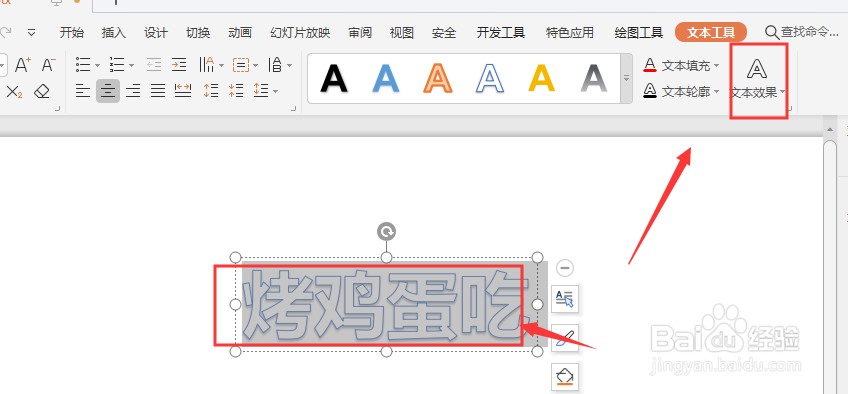Open 文本轮廓 dropdown arrow

tap(717, 92)
